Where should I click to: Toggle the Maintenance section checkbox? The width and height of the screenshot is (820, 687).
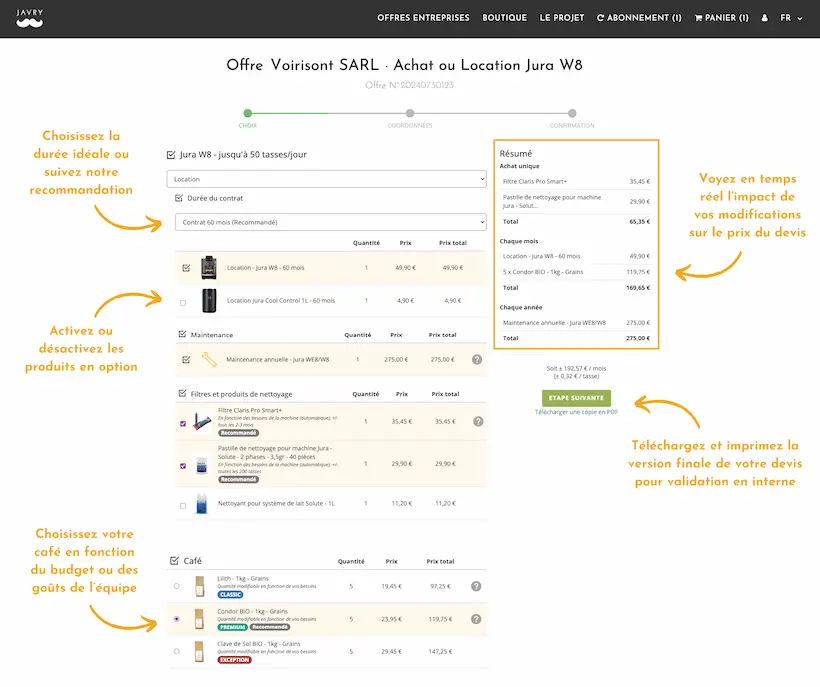(x=183, y=334)
